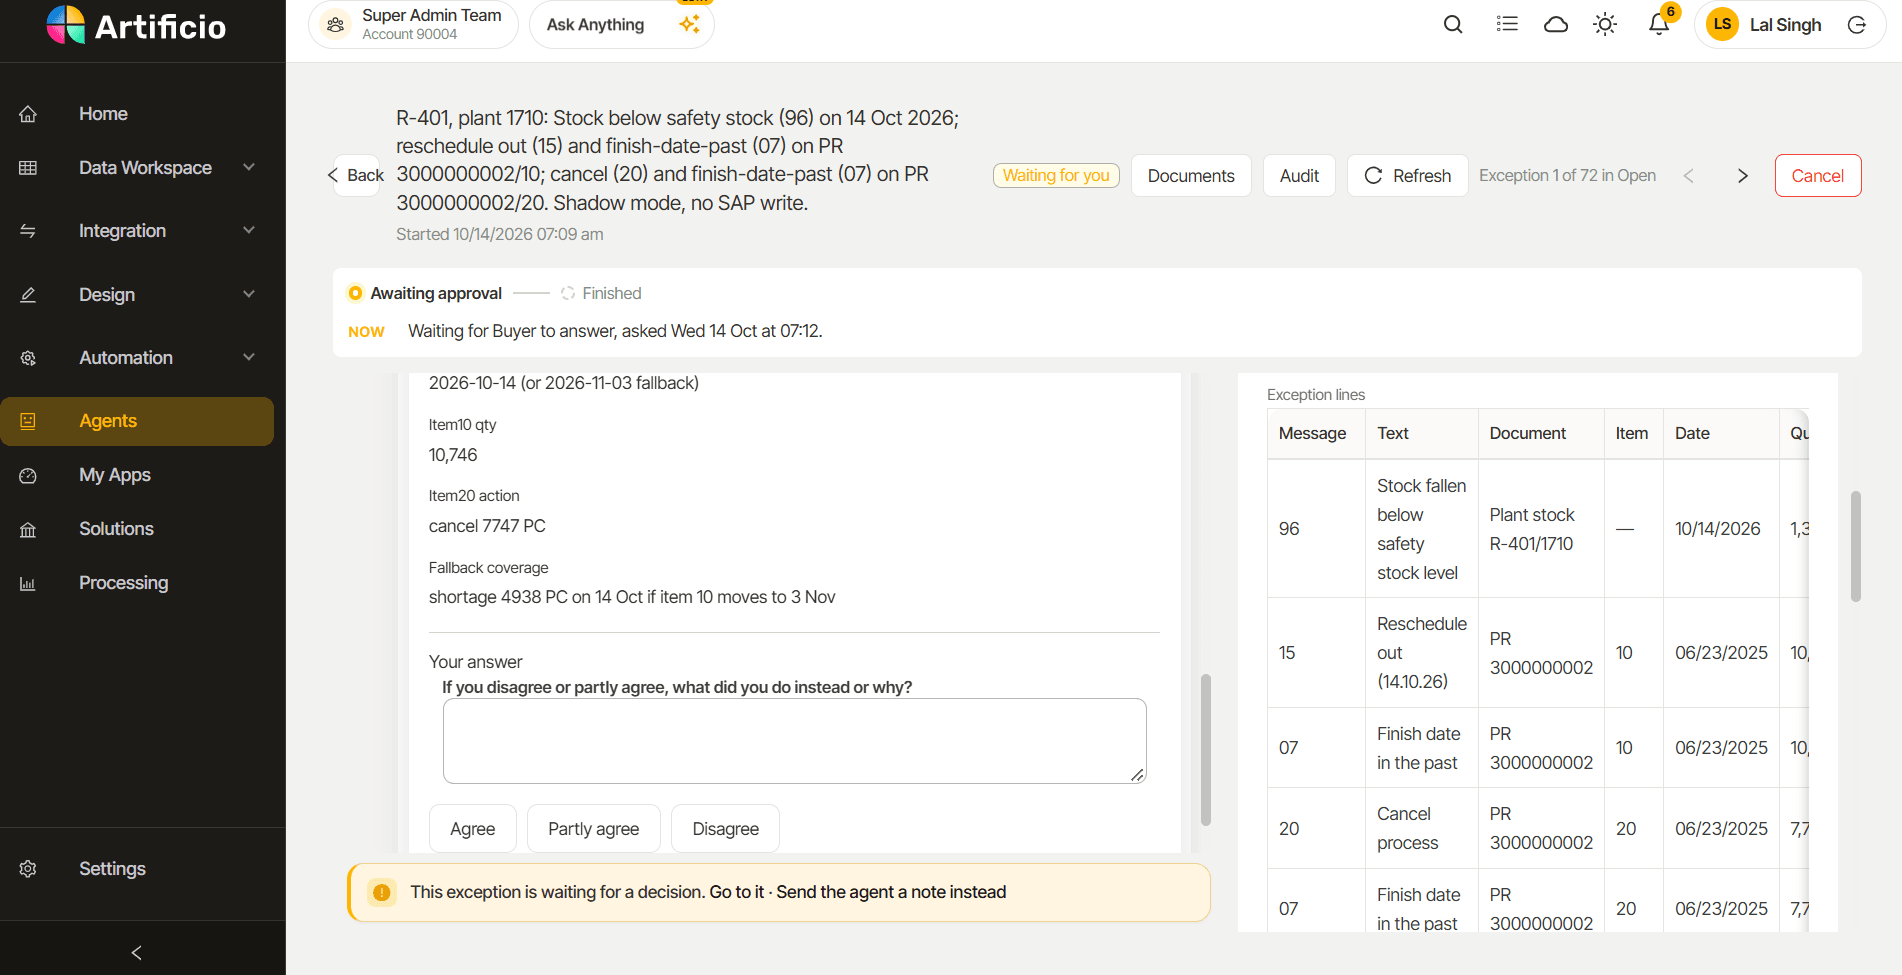Image resolution: width=1902 pixels, height=975 pixels.
Task: Open the task list icon in header
Action: point(1507,25)
